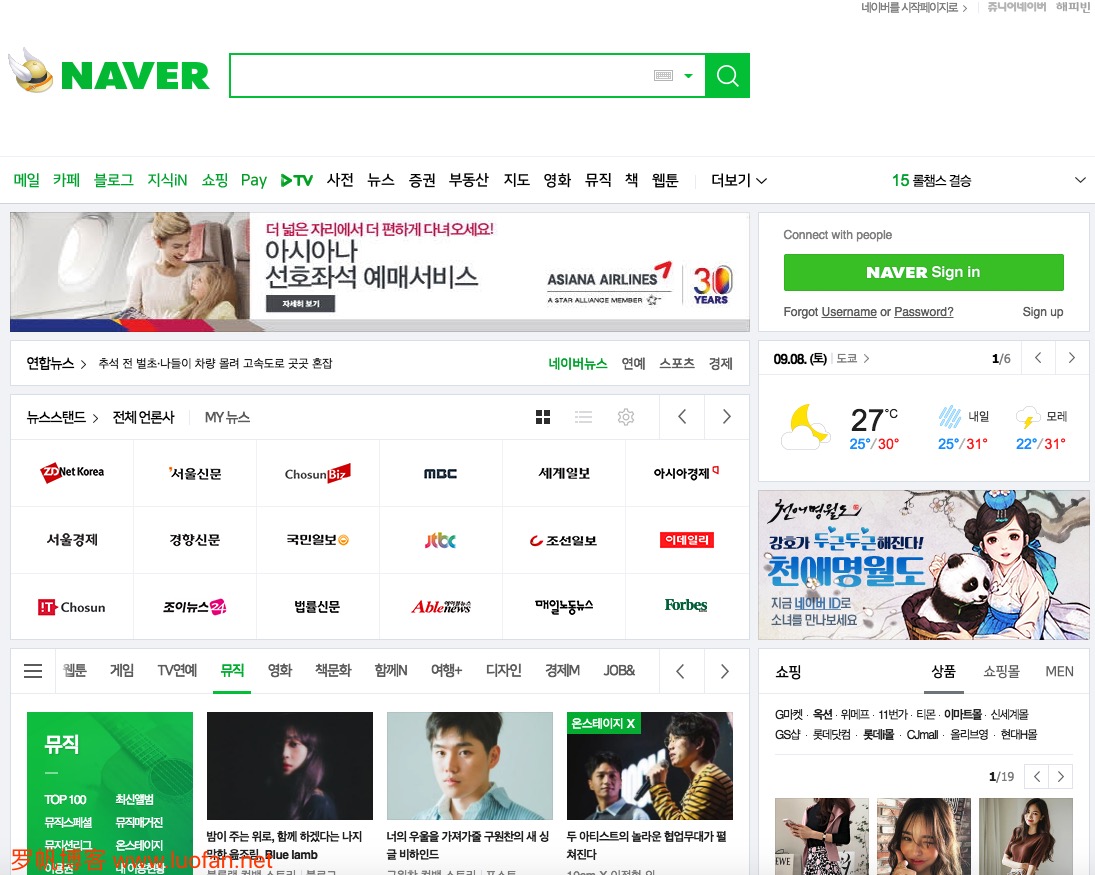
Task: Open the 스포츠 news category link
Action: pos(677,363)
